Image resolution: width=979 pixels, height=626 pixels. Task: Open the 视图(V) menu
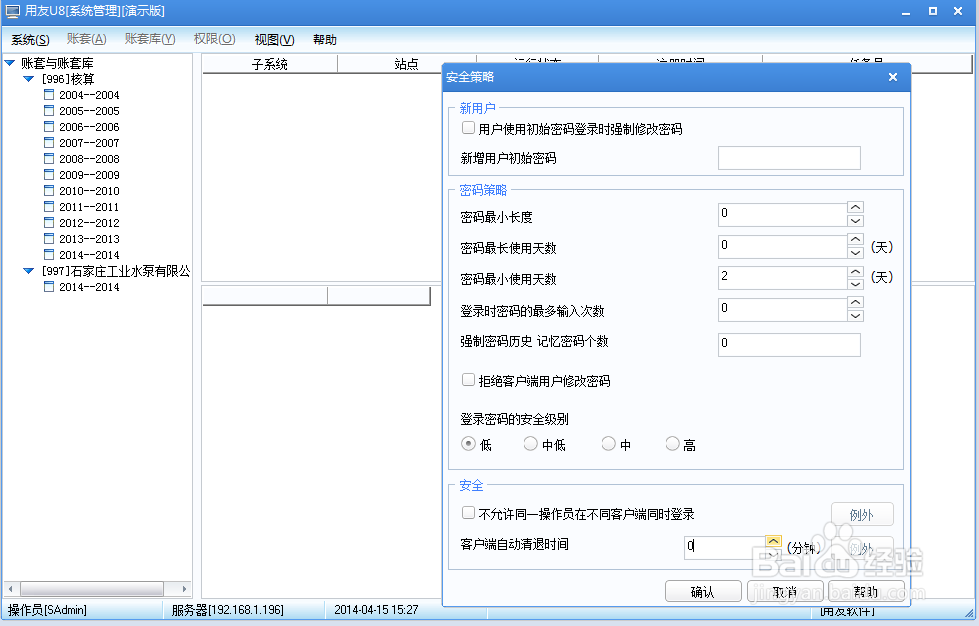coord(274,39)
